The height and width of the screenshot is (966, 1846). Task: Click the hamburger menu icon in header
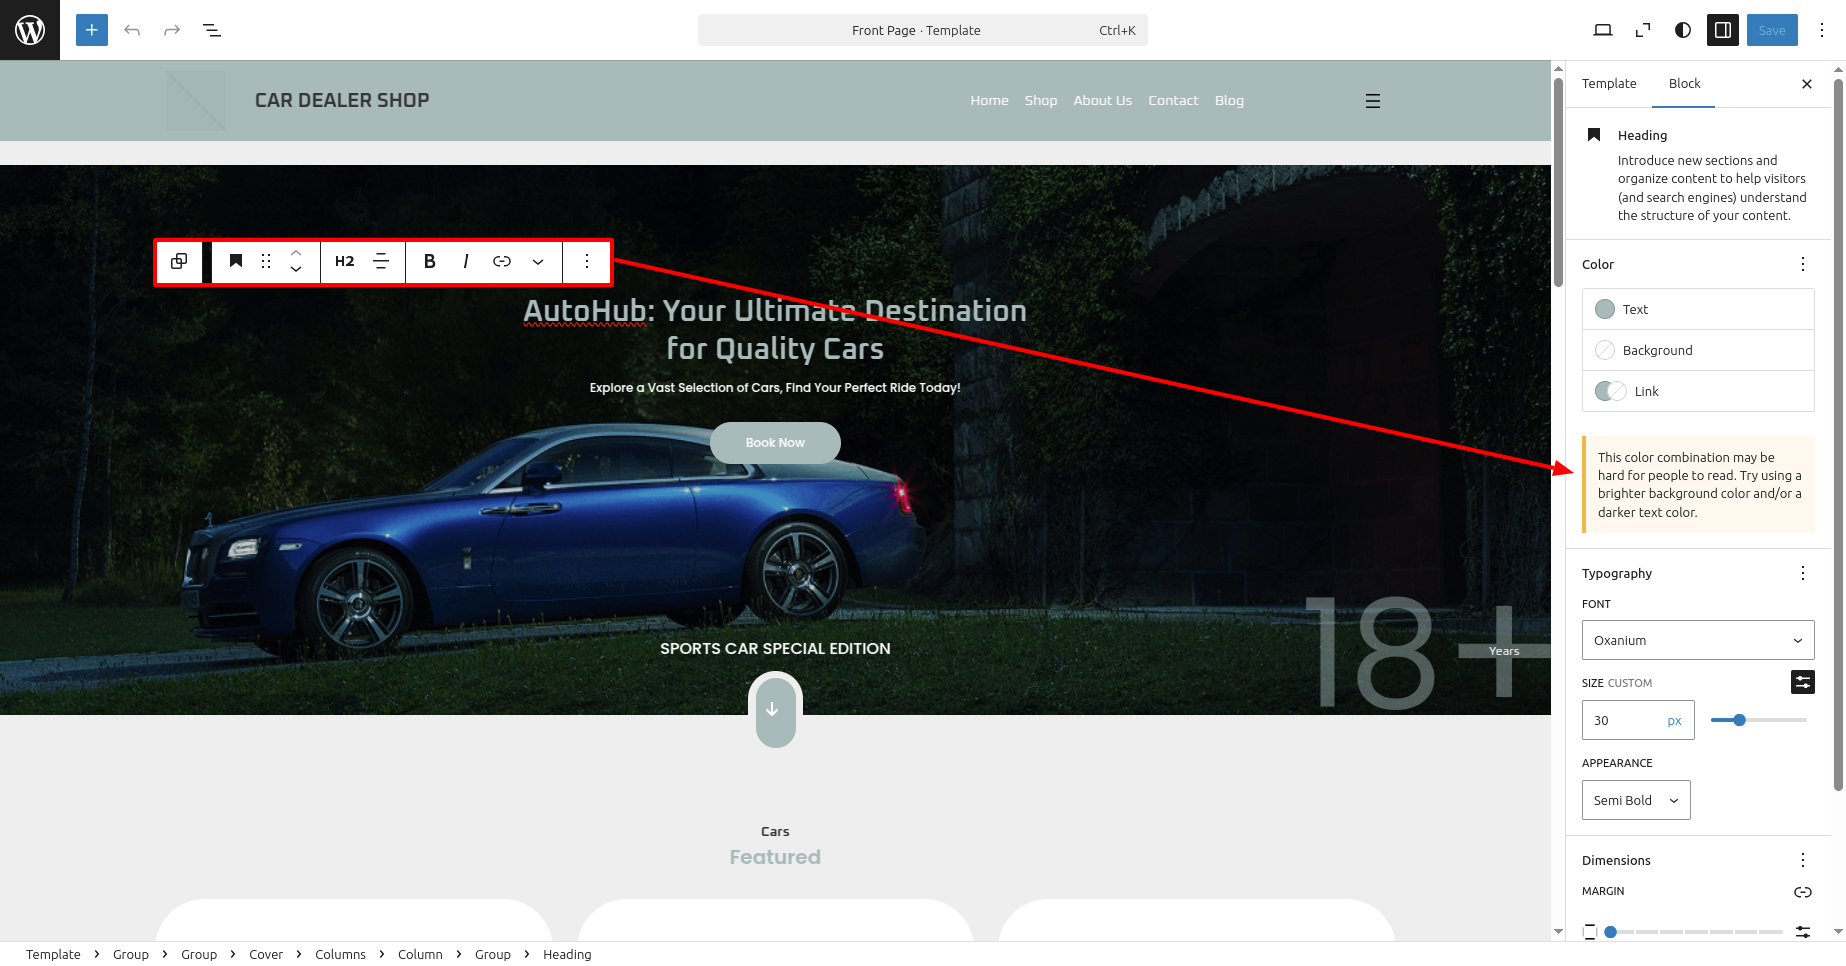click(1373, 101)
